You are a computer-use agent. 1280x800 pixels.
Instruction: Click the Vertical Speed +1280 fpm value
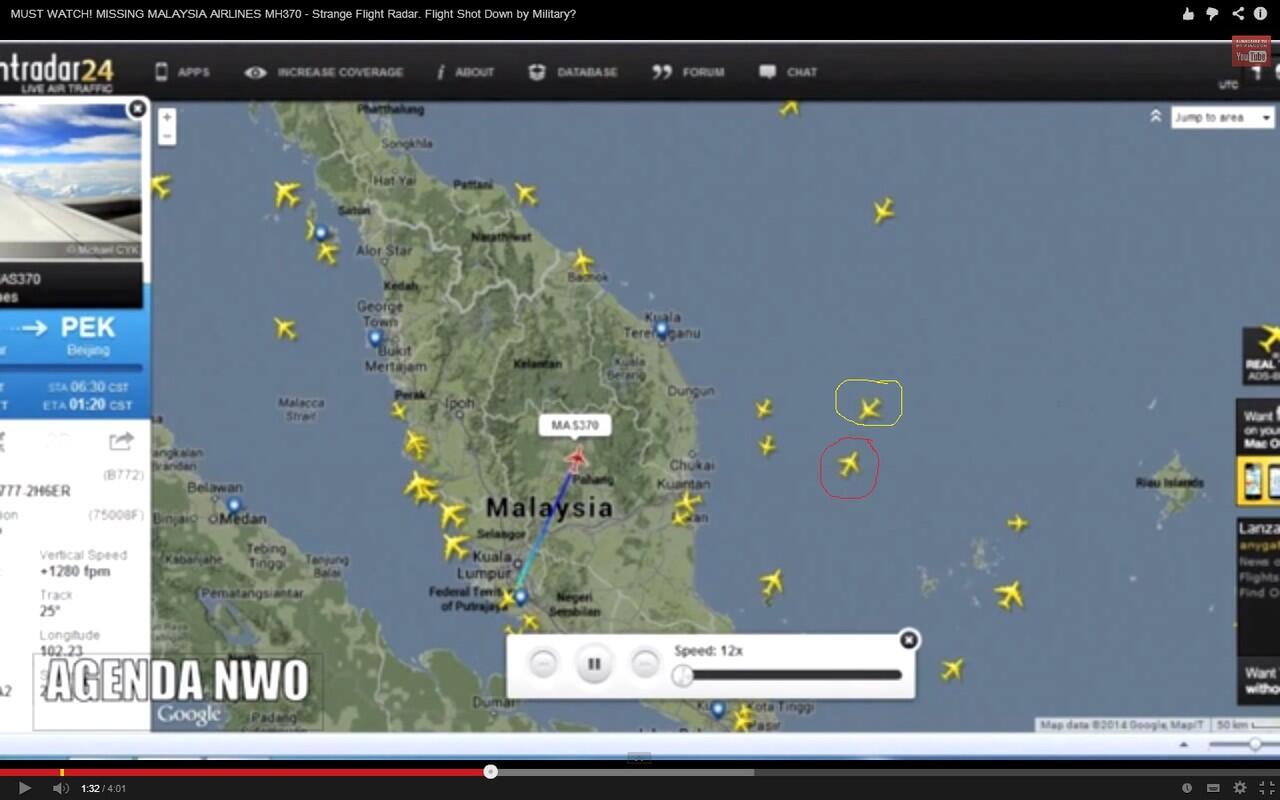pyautogui.click(x=75, y=571)
